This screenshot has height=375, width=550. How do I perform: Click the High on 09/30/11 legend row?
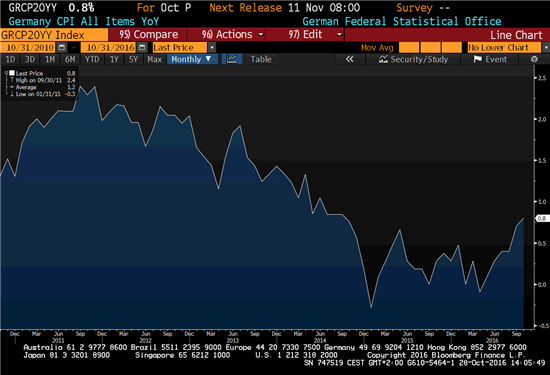tap(43, 80)
